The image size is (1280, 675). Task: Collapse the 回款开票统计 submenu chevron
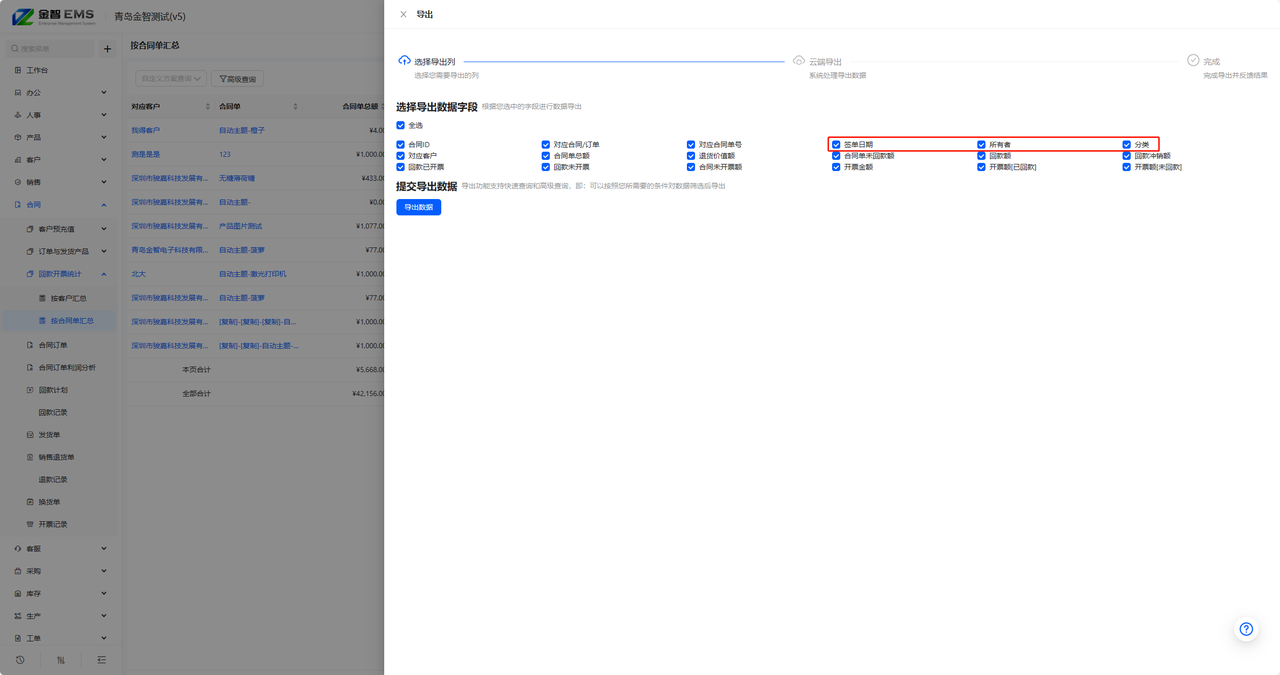104,274
